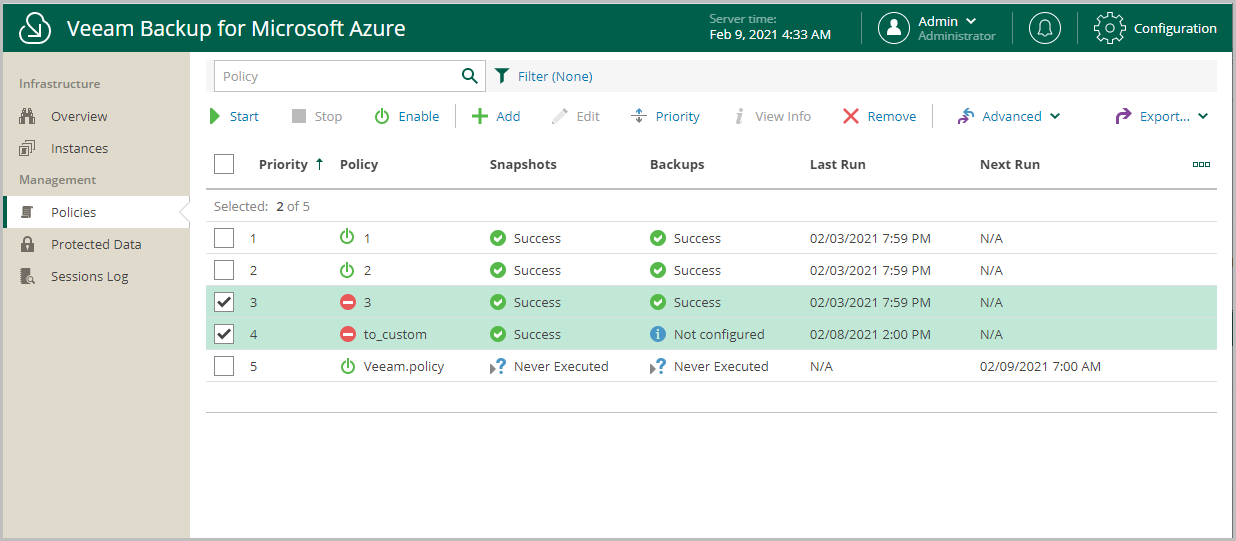Check the box for policy 2
Screen dimensions: 1236x541
[224, 270]
